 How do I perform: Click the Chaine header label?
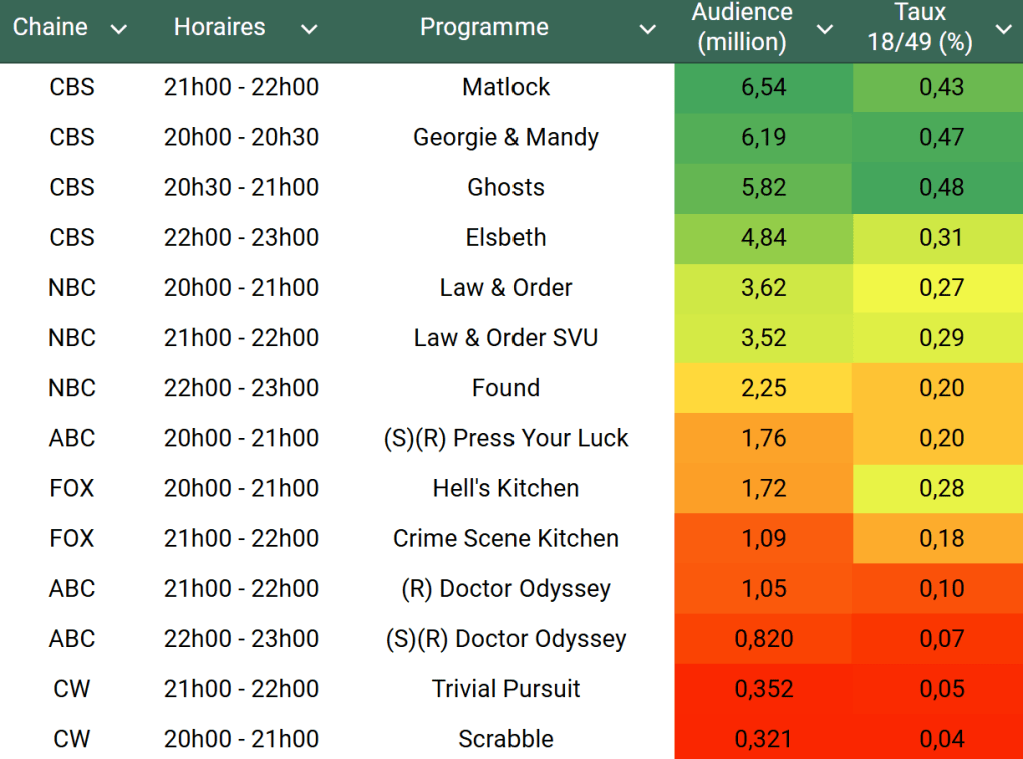50,27
